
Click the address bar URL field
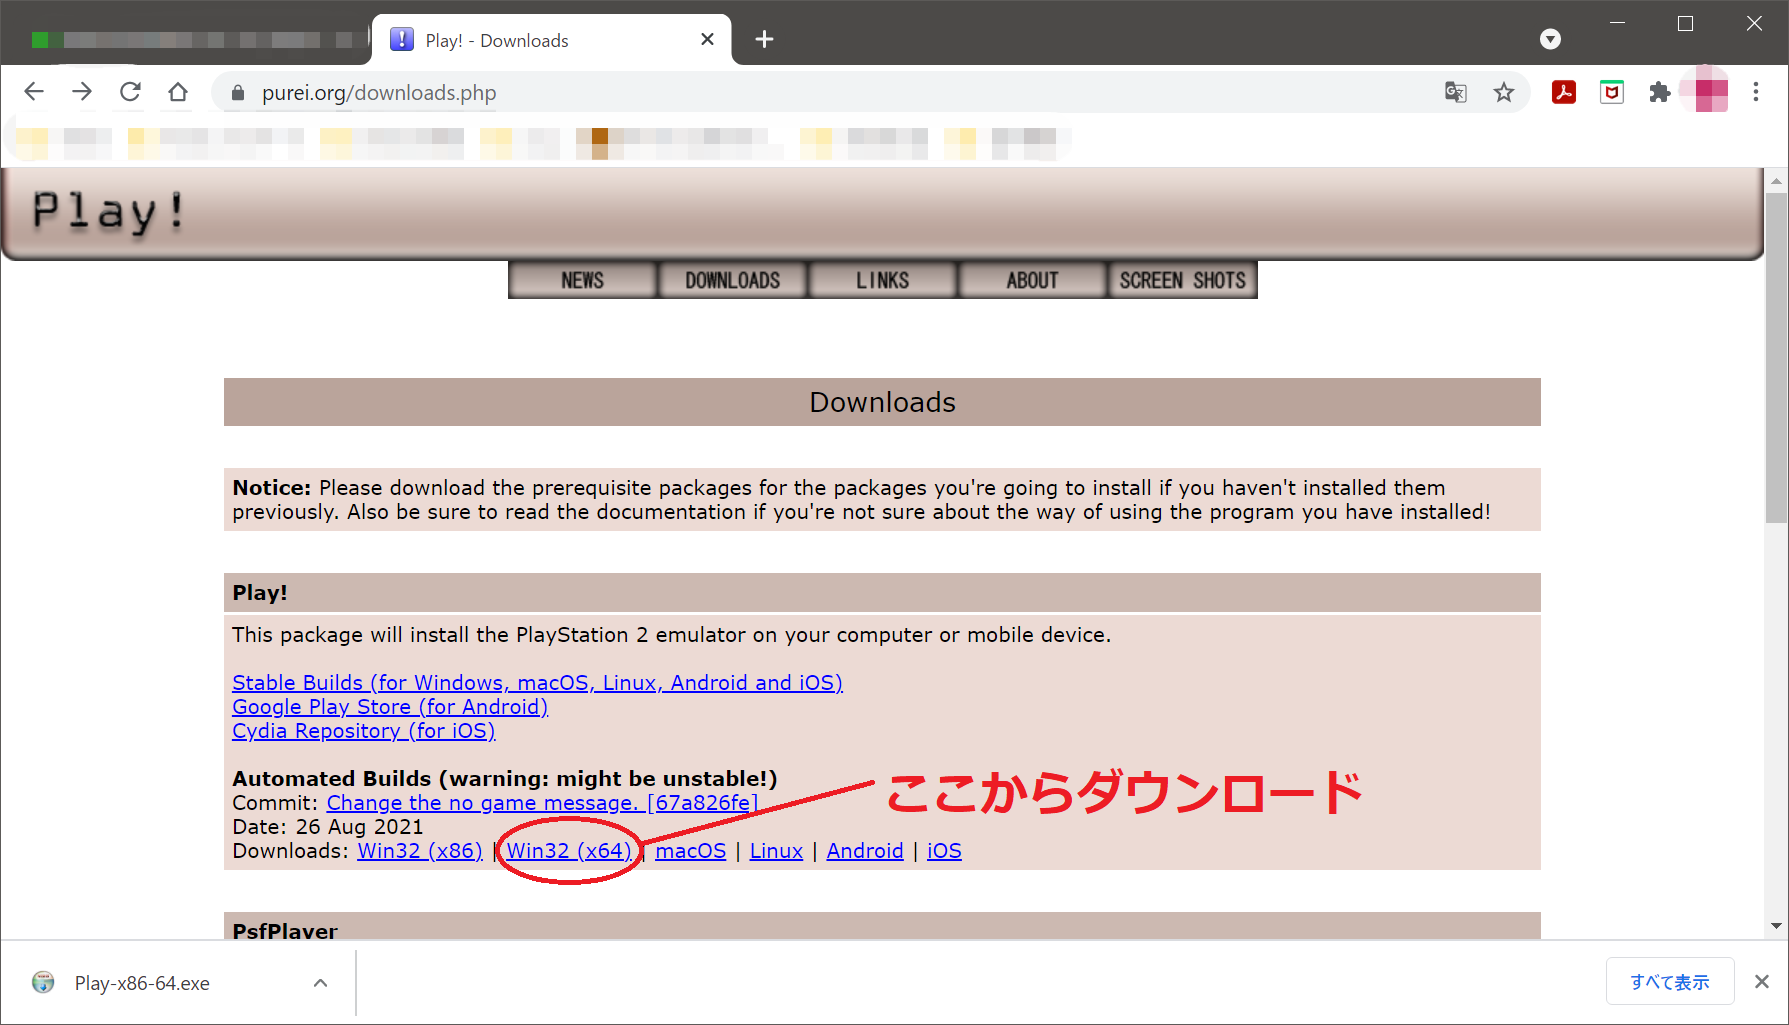coord(800,93)
